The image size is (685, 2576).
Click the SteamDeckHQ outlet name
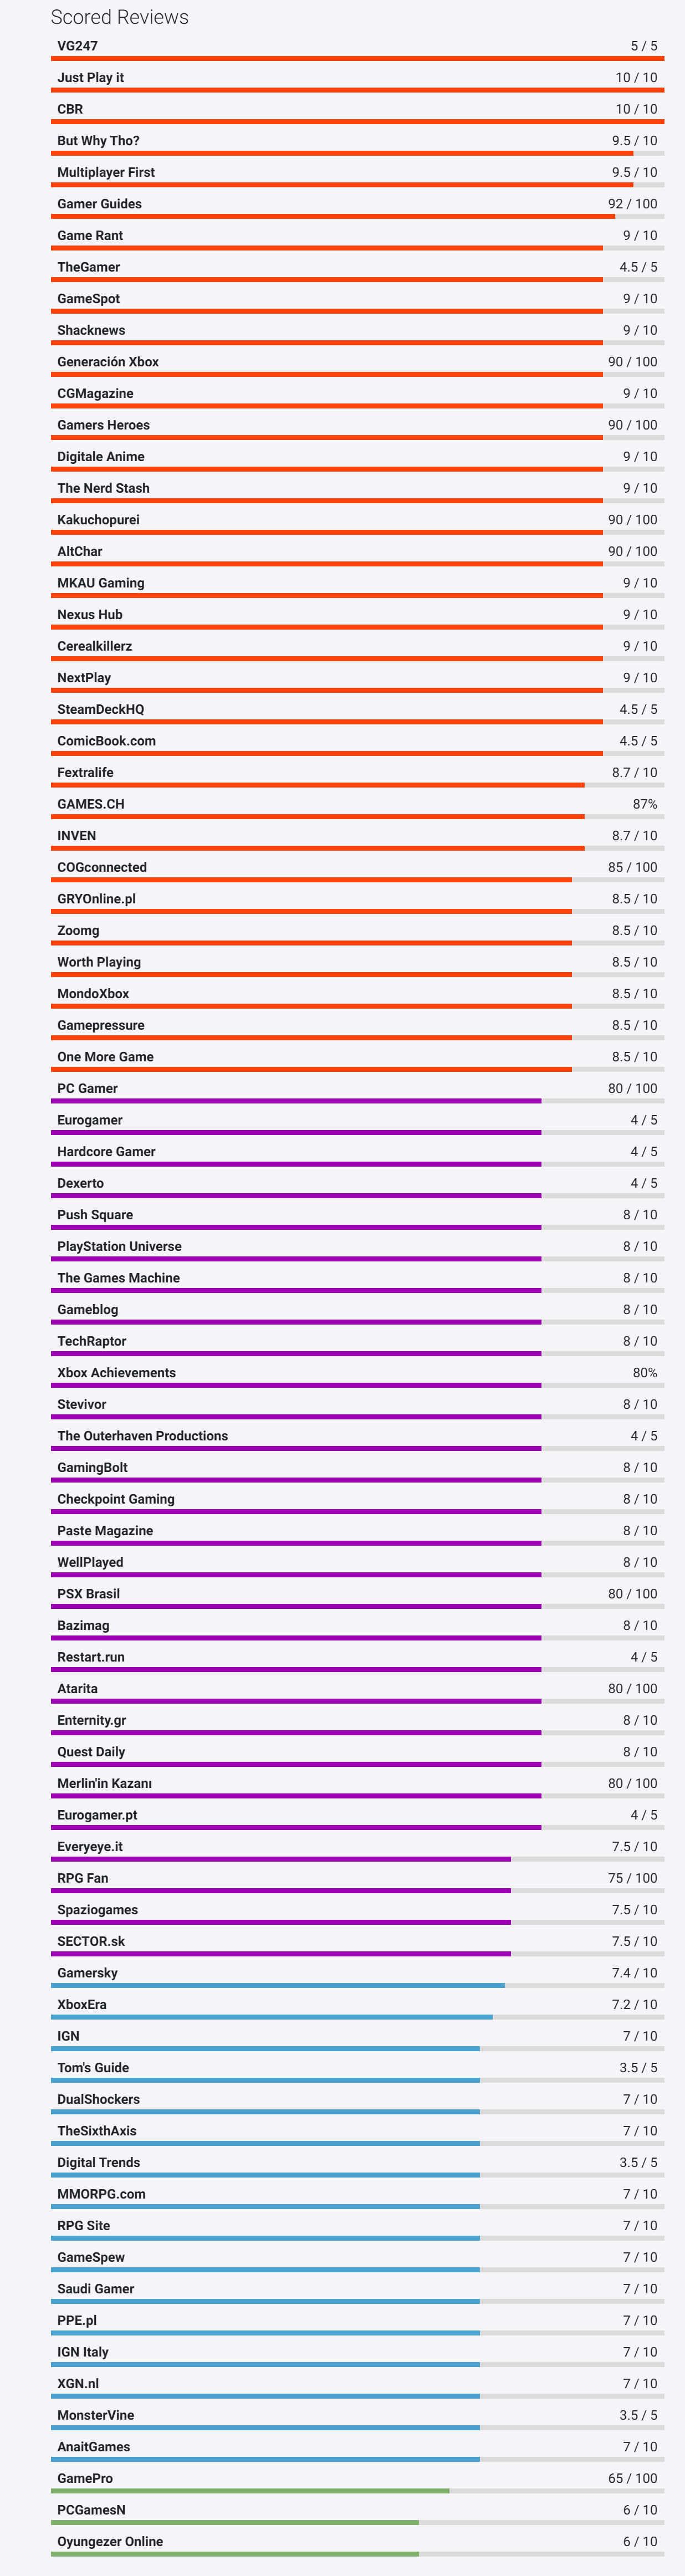click(100, 710)
